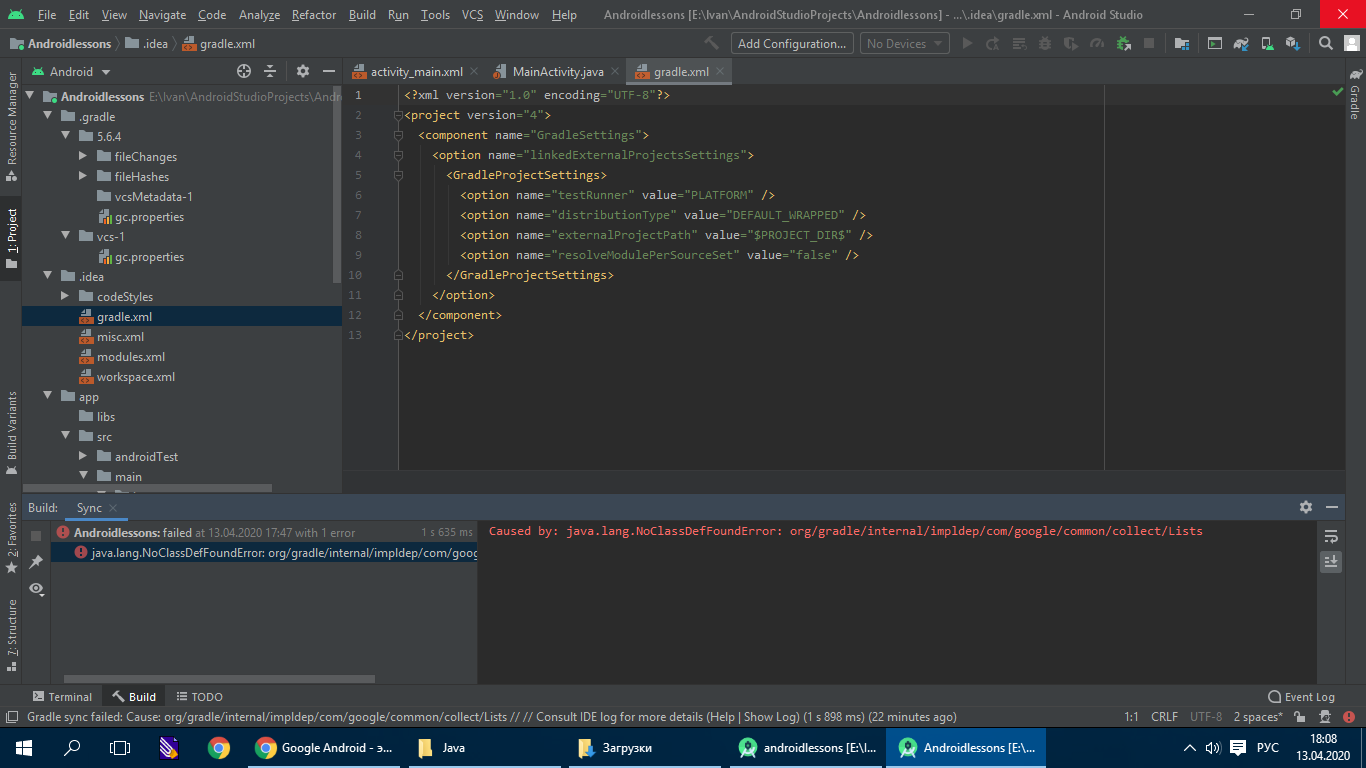Click the UTF-8 encoding indicator
This screenshot has height=768, width=1366.
click(x=1206, y=717)
